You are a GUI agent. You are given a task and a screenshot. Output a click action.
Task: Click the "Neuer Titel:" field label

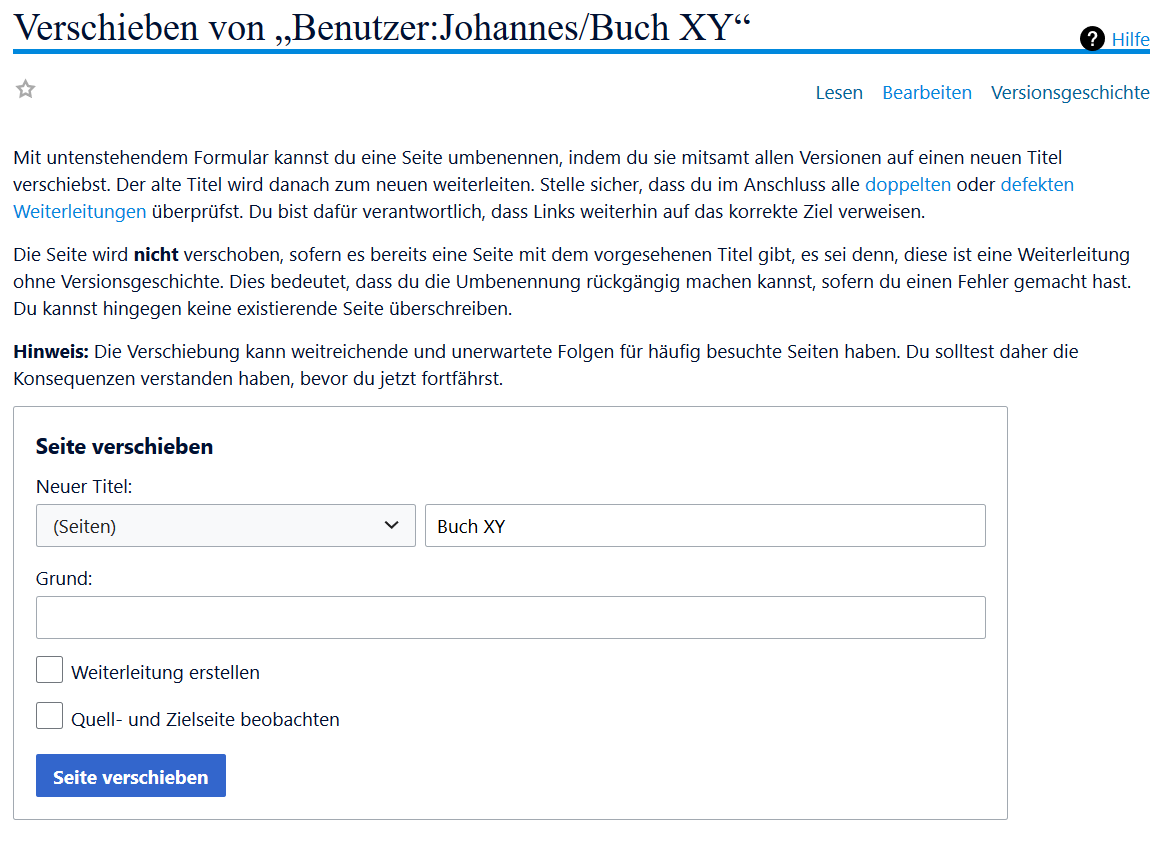84,487
